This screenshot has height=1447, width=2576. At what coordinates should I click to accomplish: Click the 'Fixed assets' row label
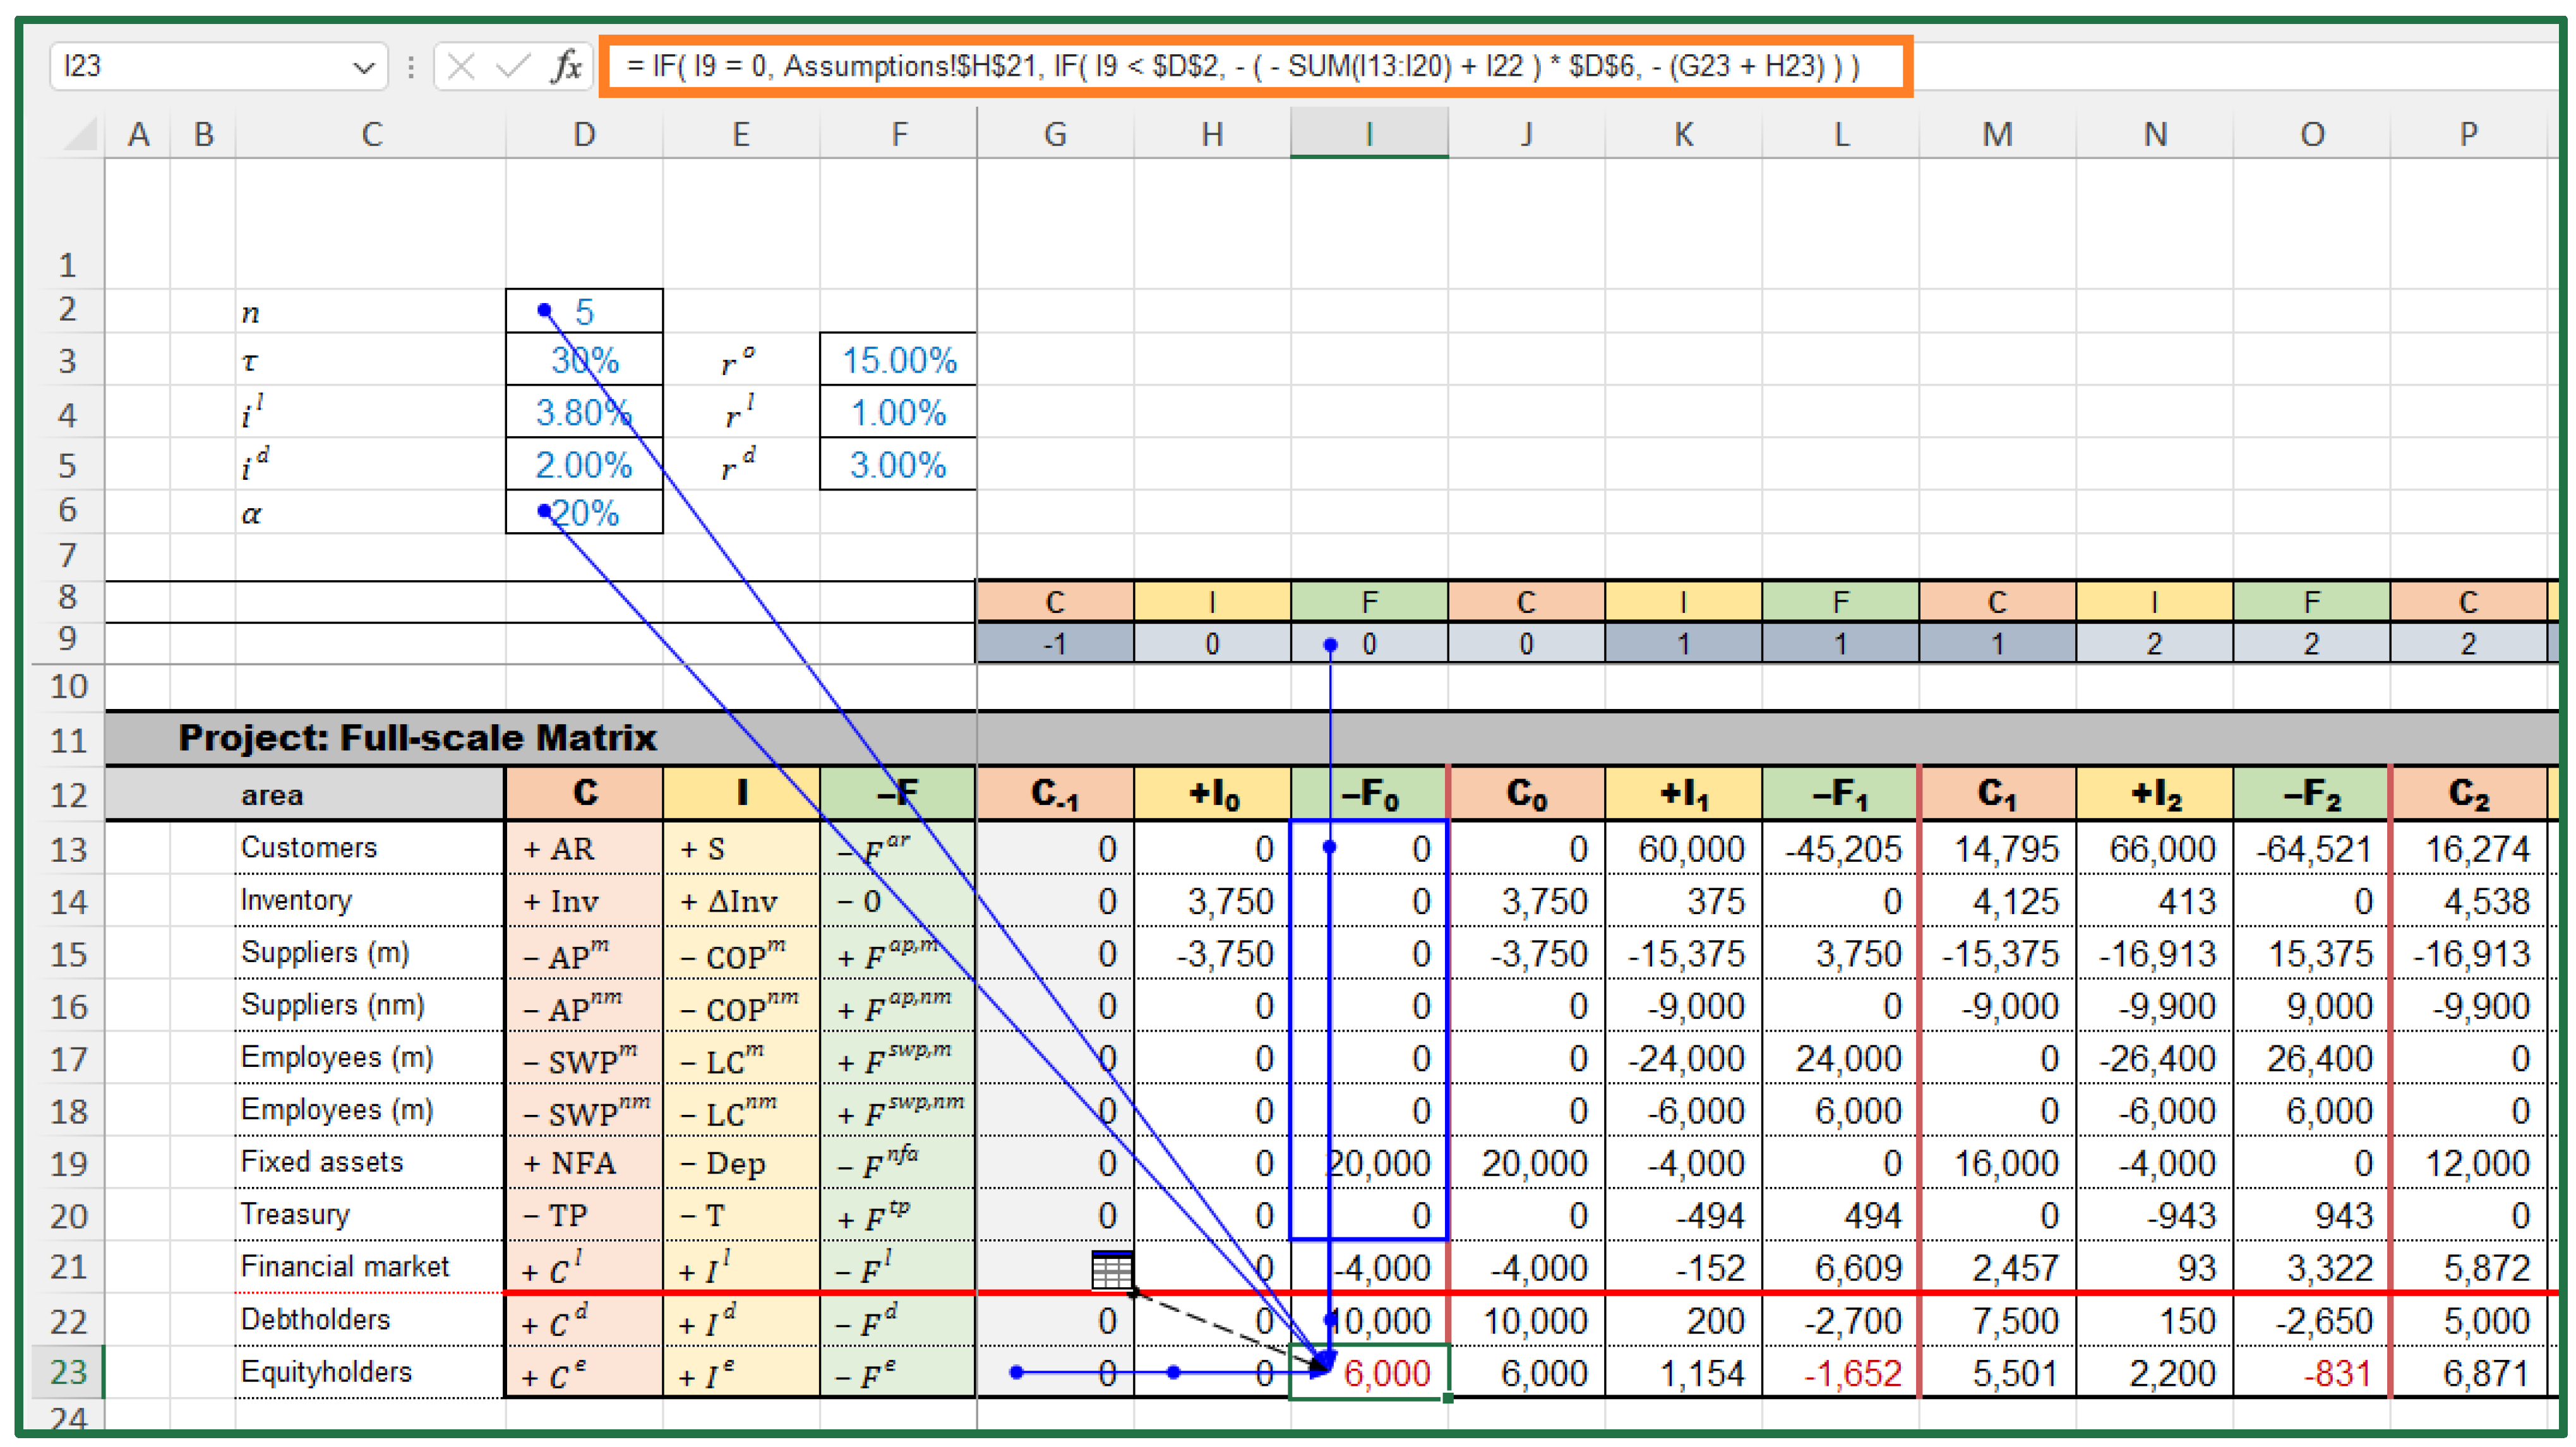pyautogui.click(x=322, y=1162)
